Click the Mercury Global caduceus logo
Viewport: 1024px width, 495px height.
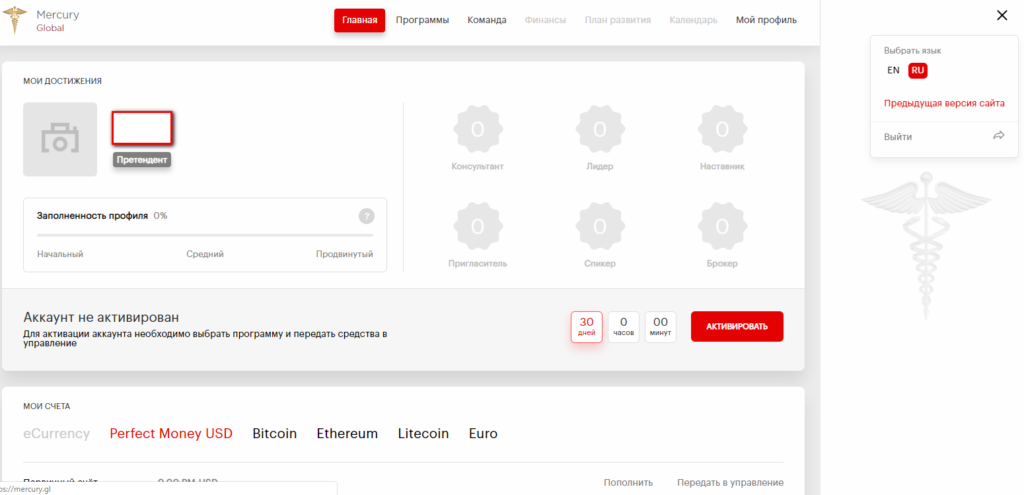[16, 20]
